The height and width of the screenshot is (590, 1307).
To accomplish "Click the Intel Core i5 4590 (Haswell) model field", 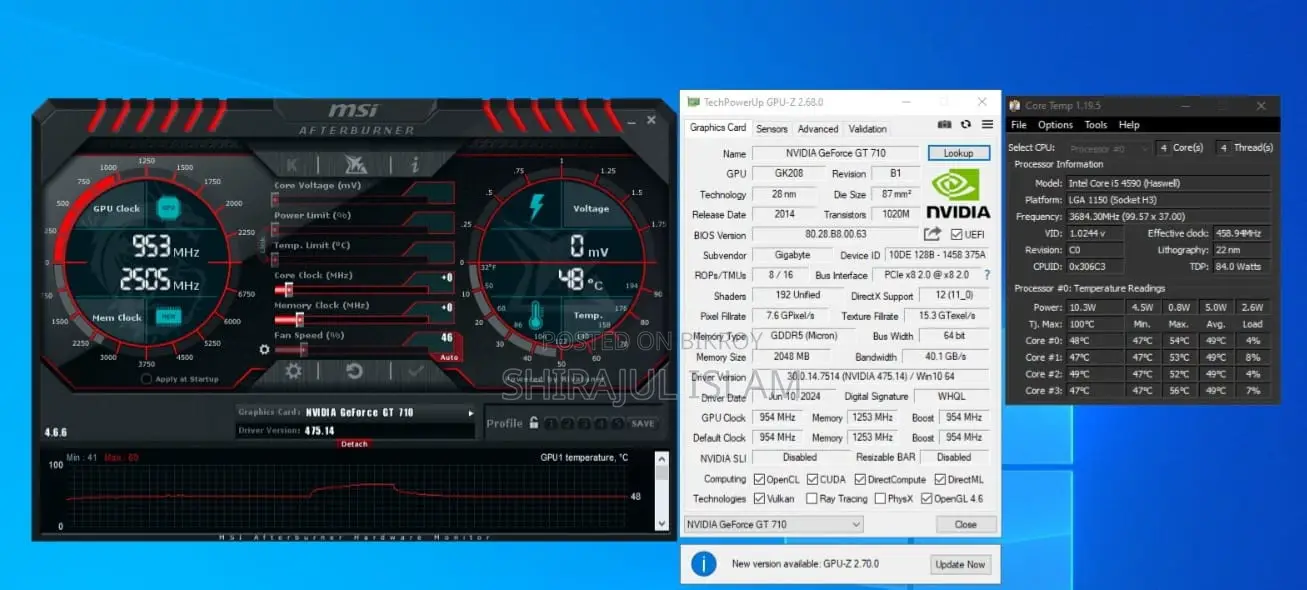I will 1166,183.
